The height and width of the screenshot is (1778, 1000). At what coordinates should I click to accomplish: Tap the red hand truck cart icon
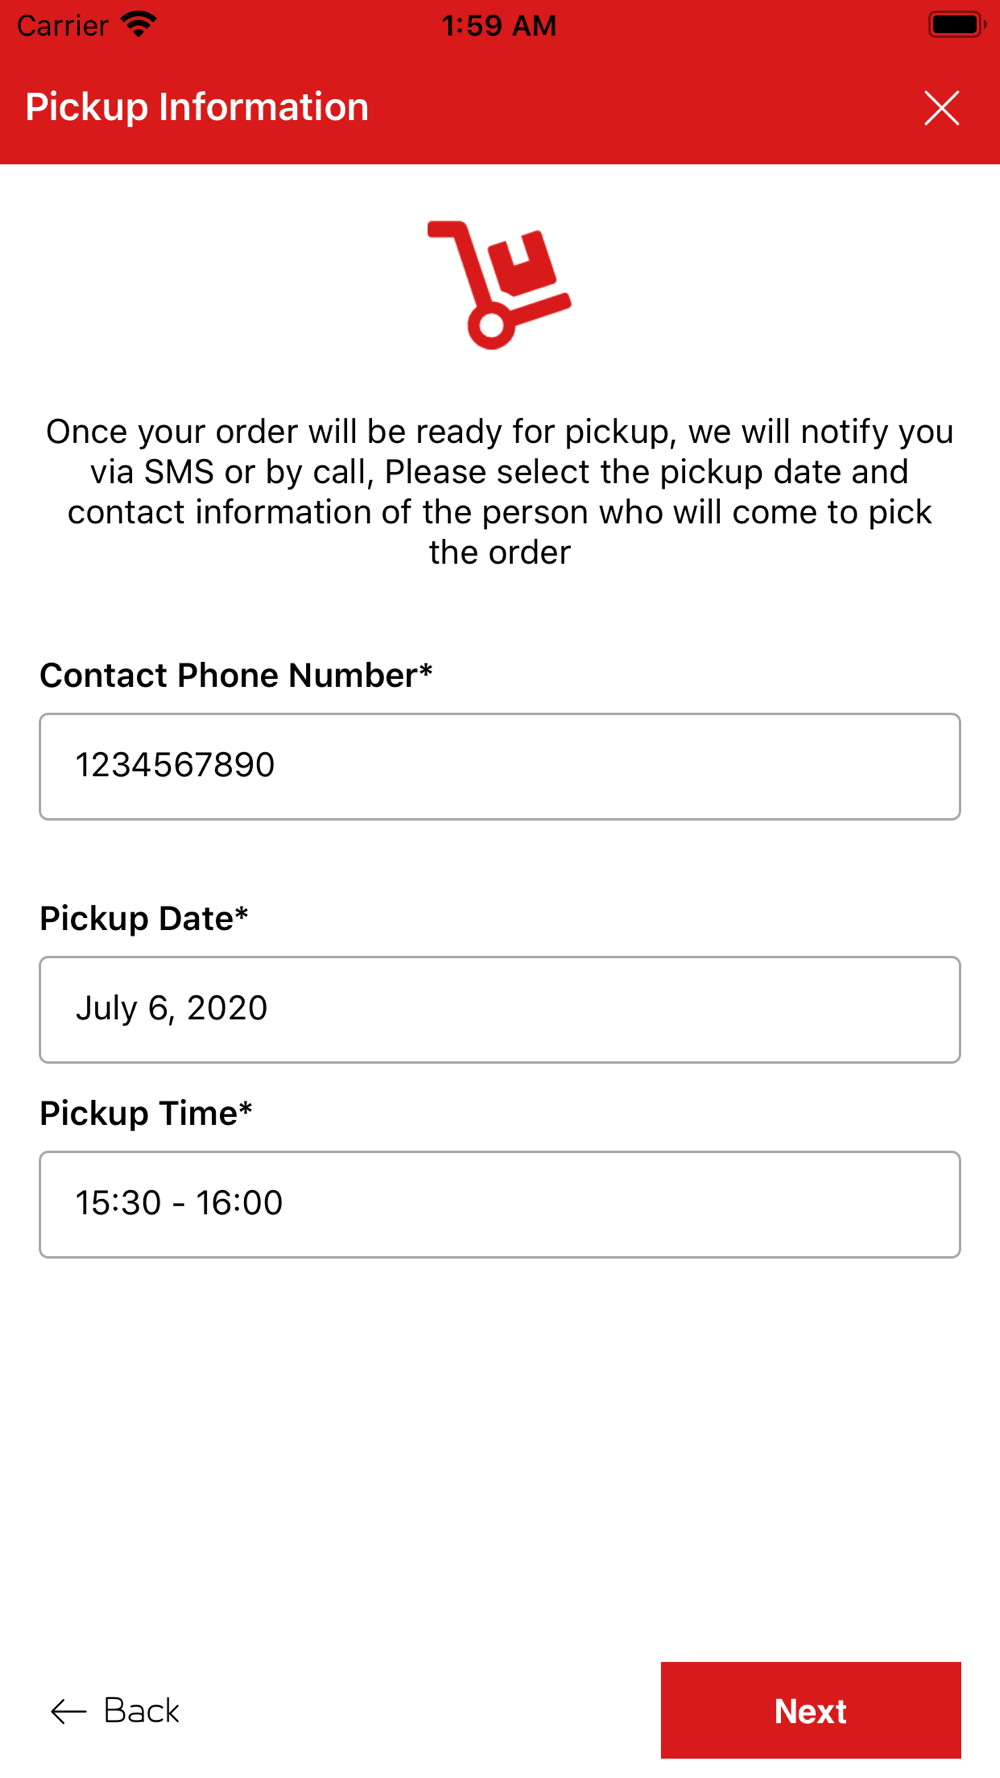[x=499, y=285]
